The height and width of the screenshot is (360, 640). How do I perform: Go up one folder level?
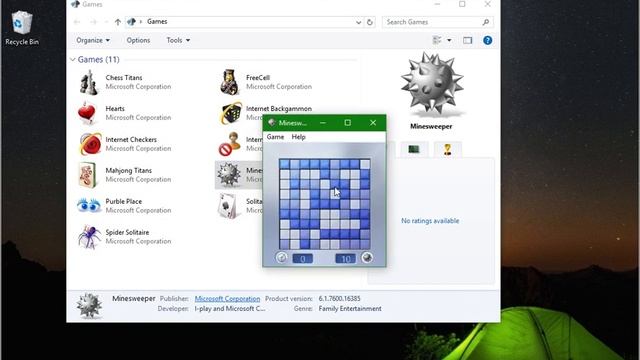[x=118, y=22]
